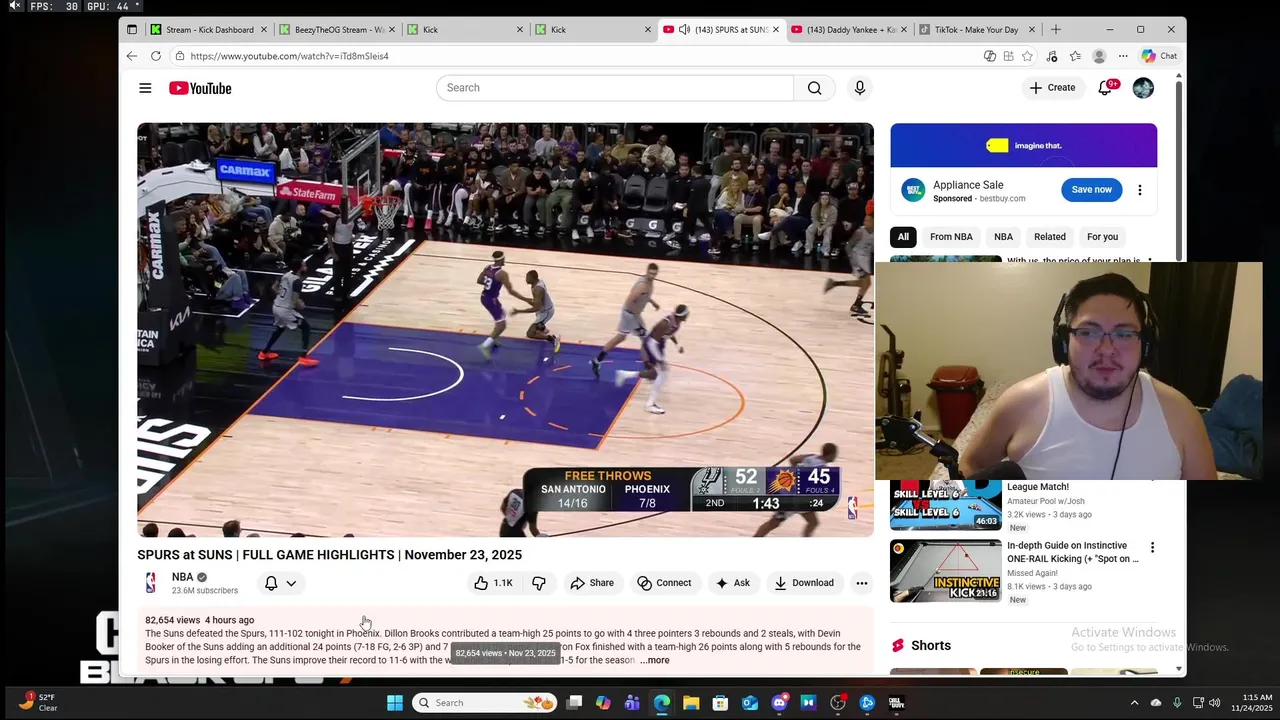The height and width of the screenshot is (720, 1280).
Task: Open Edge Settings and more ellipsis
Action: 1123,56
